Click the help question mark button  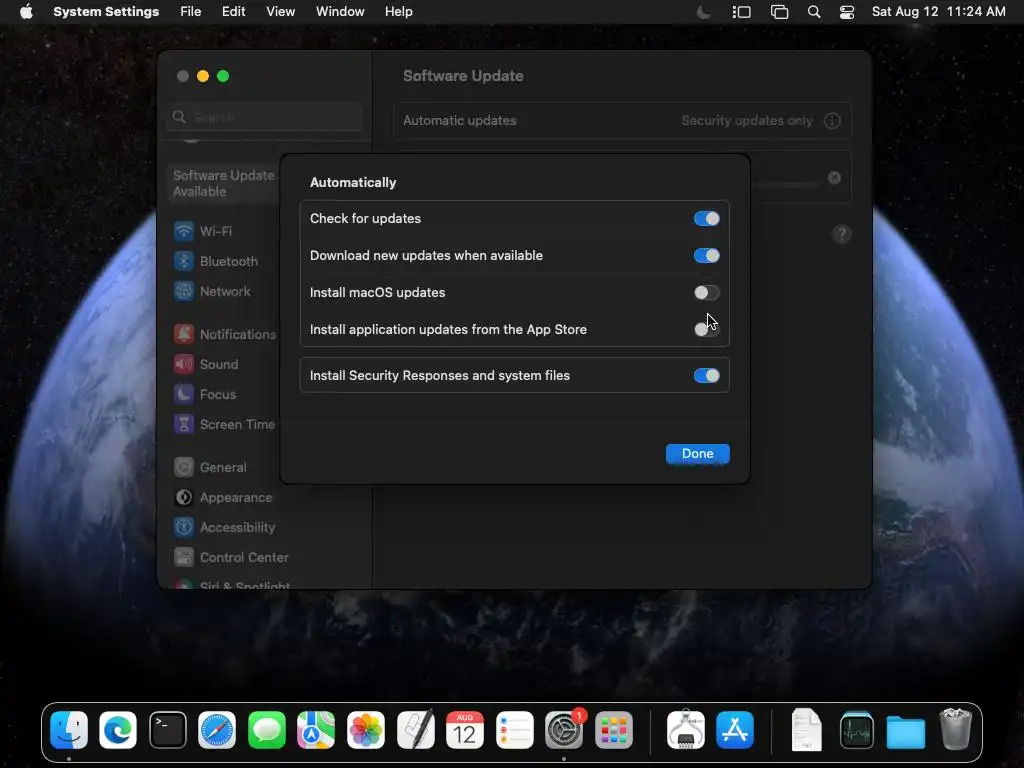point(842,234)
